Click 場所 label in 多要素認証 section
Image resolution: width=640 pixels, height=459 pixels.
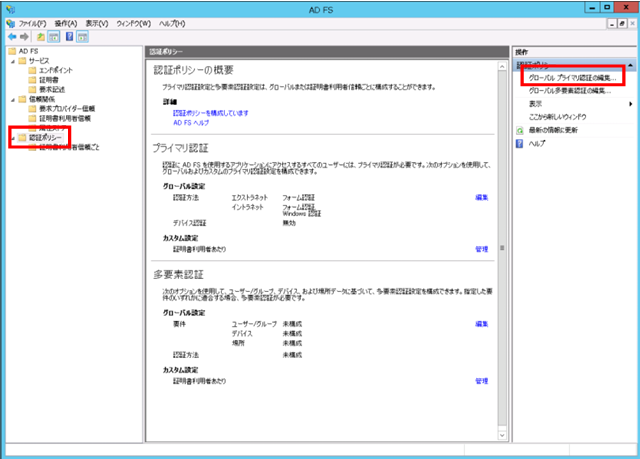click(238, 343)
